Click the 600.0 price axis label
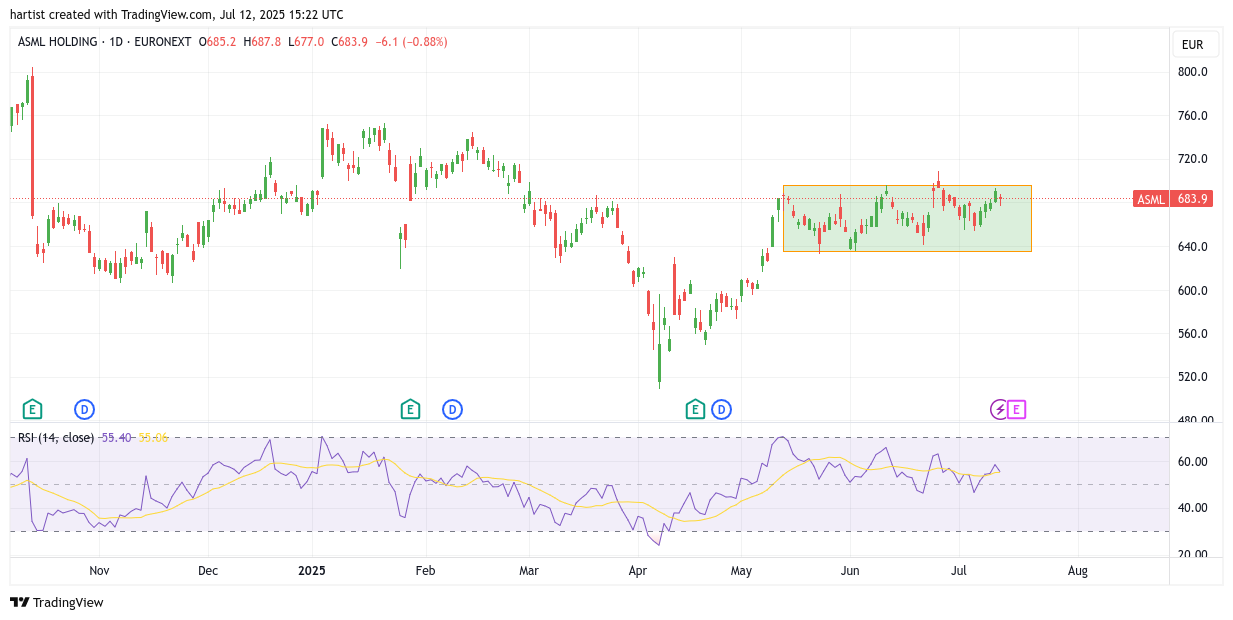Viewport: 1233px width, 620px height. [1193, 291]
